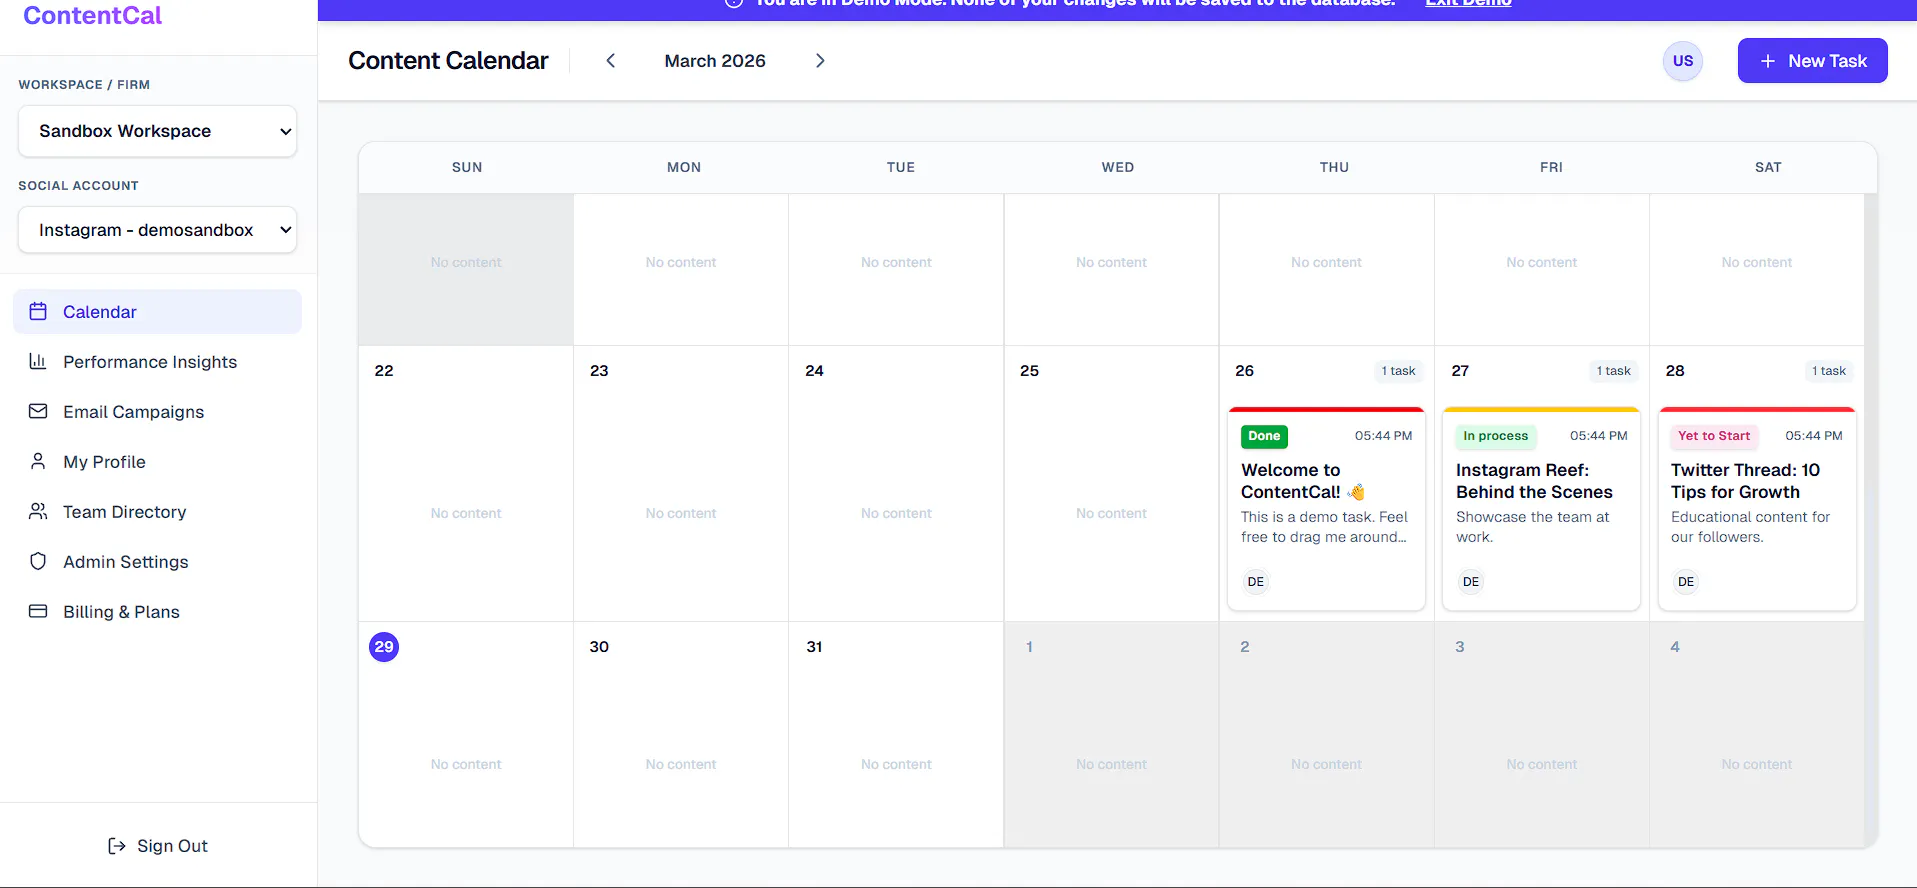Click the Exit Demo link in banner

click(1468, 3)
